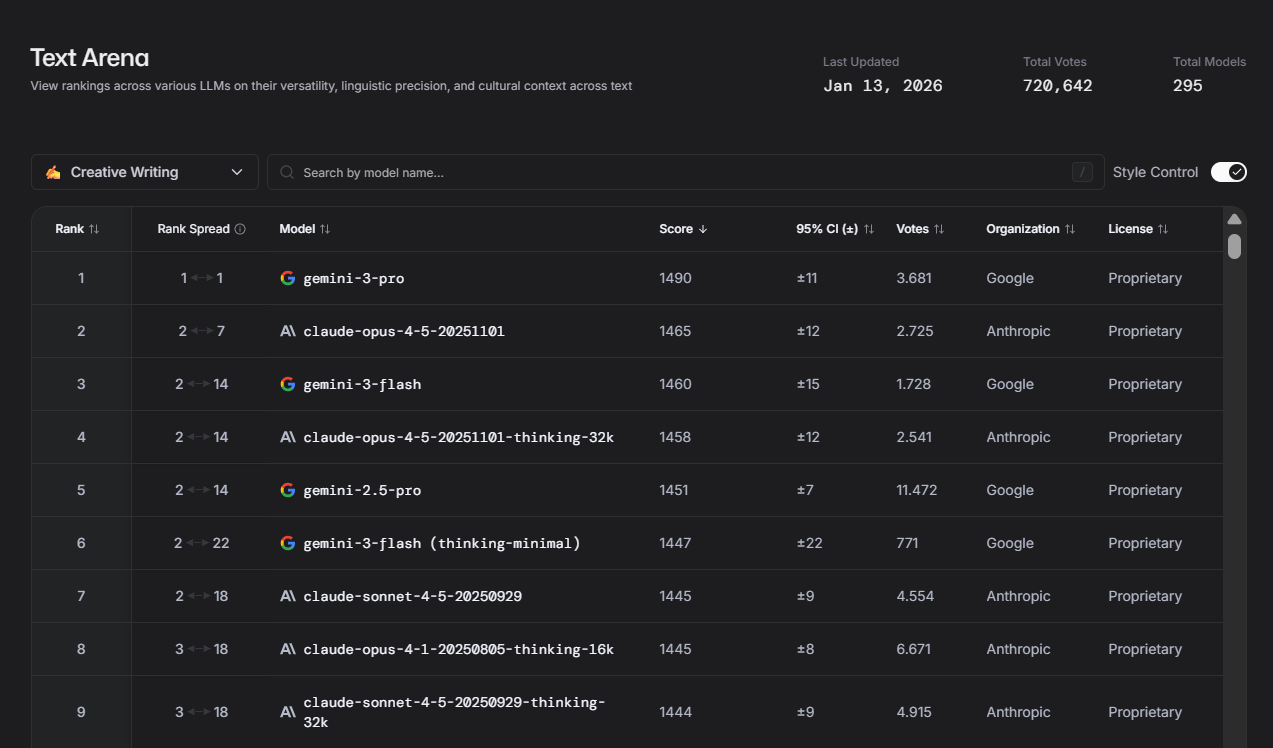
Task: Open claude-sonnet-4-5-20250929-thinking-32k model link
Action: (x=454, y=712)
